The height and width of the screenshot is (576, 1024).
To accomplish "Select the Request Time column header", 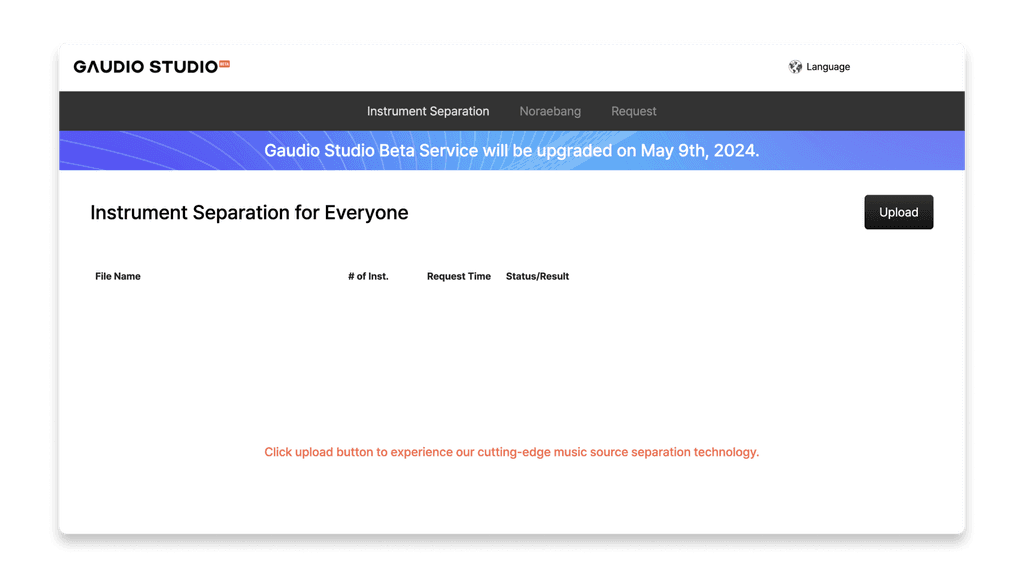I will click(x=459, y=276).
